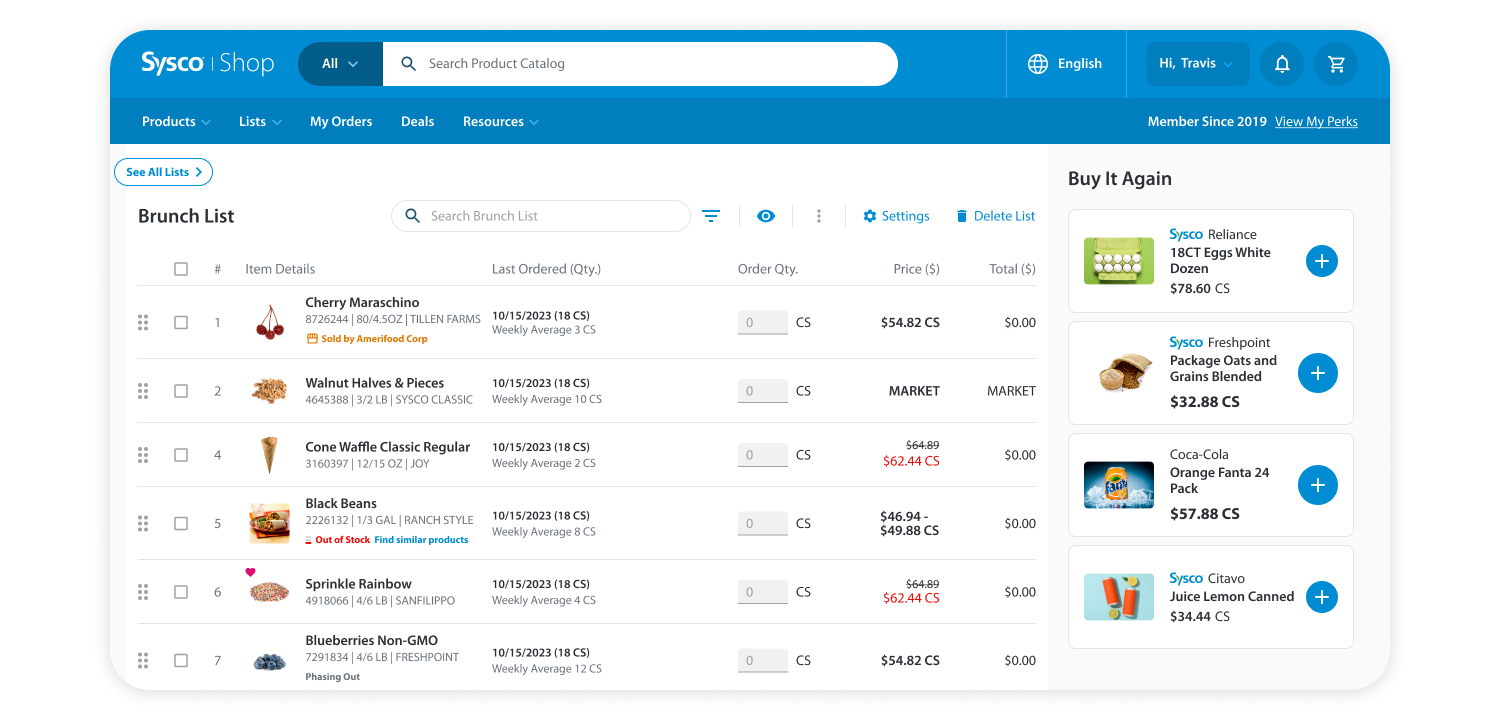Grab the drag handle for Cone Waffle Classic Regular
Image resolution: width=1500 pixels, height=720 pixels.
coord(143,455)
